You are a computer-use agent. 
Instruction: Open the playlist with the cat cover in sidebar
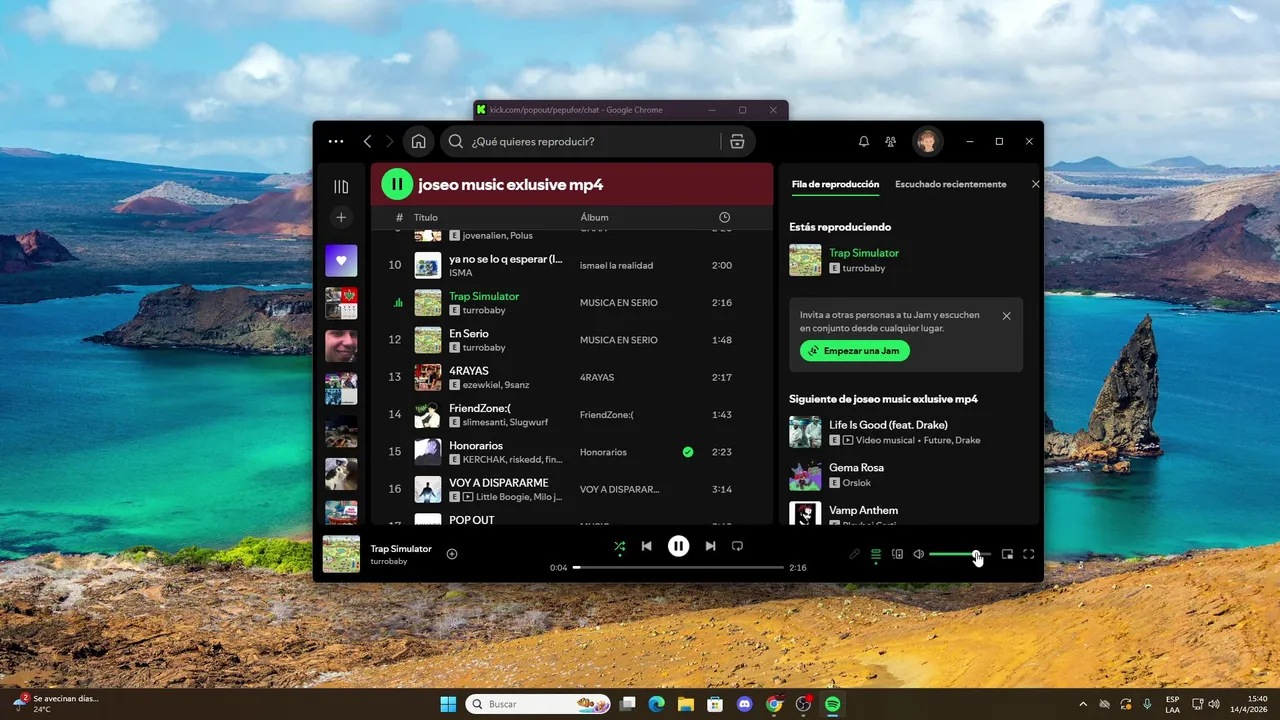341,474
